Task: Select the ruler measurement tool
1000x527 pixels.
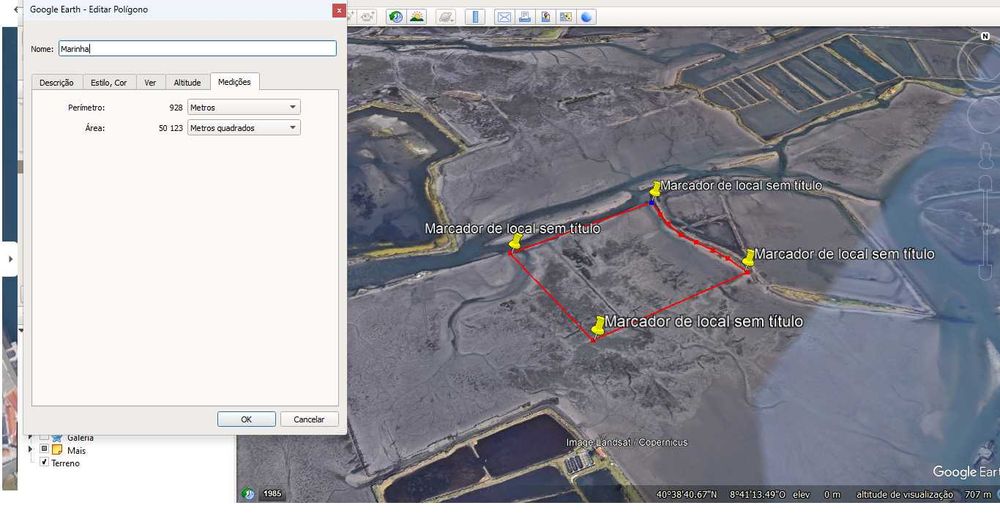Action: pos(475,17)
